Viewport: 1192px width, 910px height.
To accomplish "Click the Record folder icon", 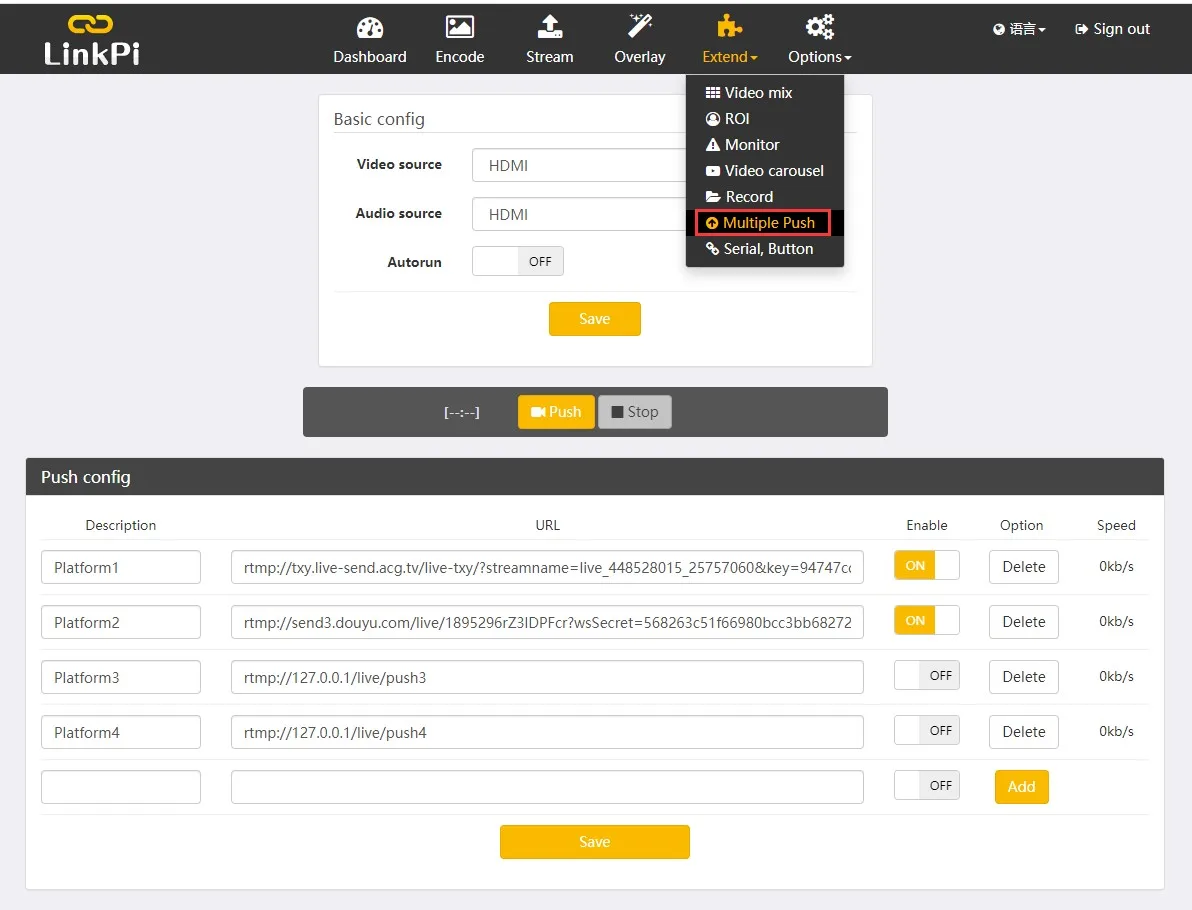I will tap(712, 197).
